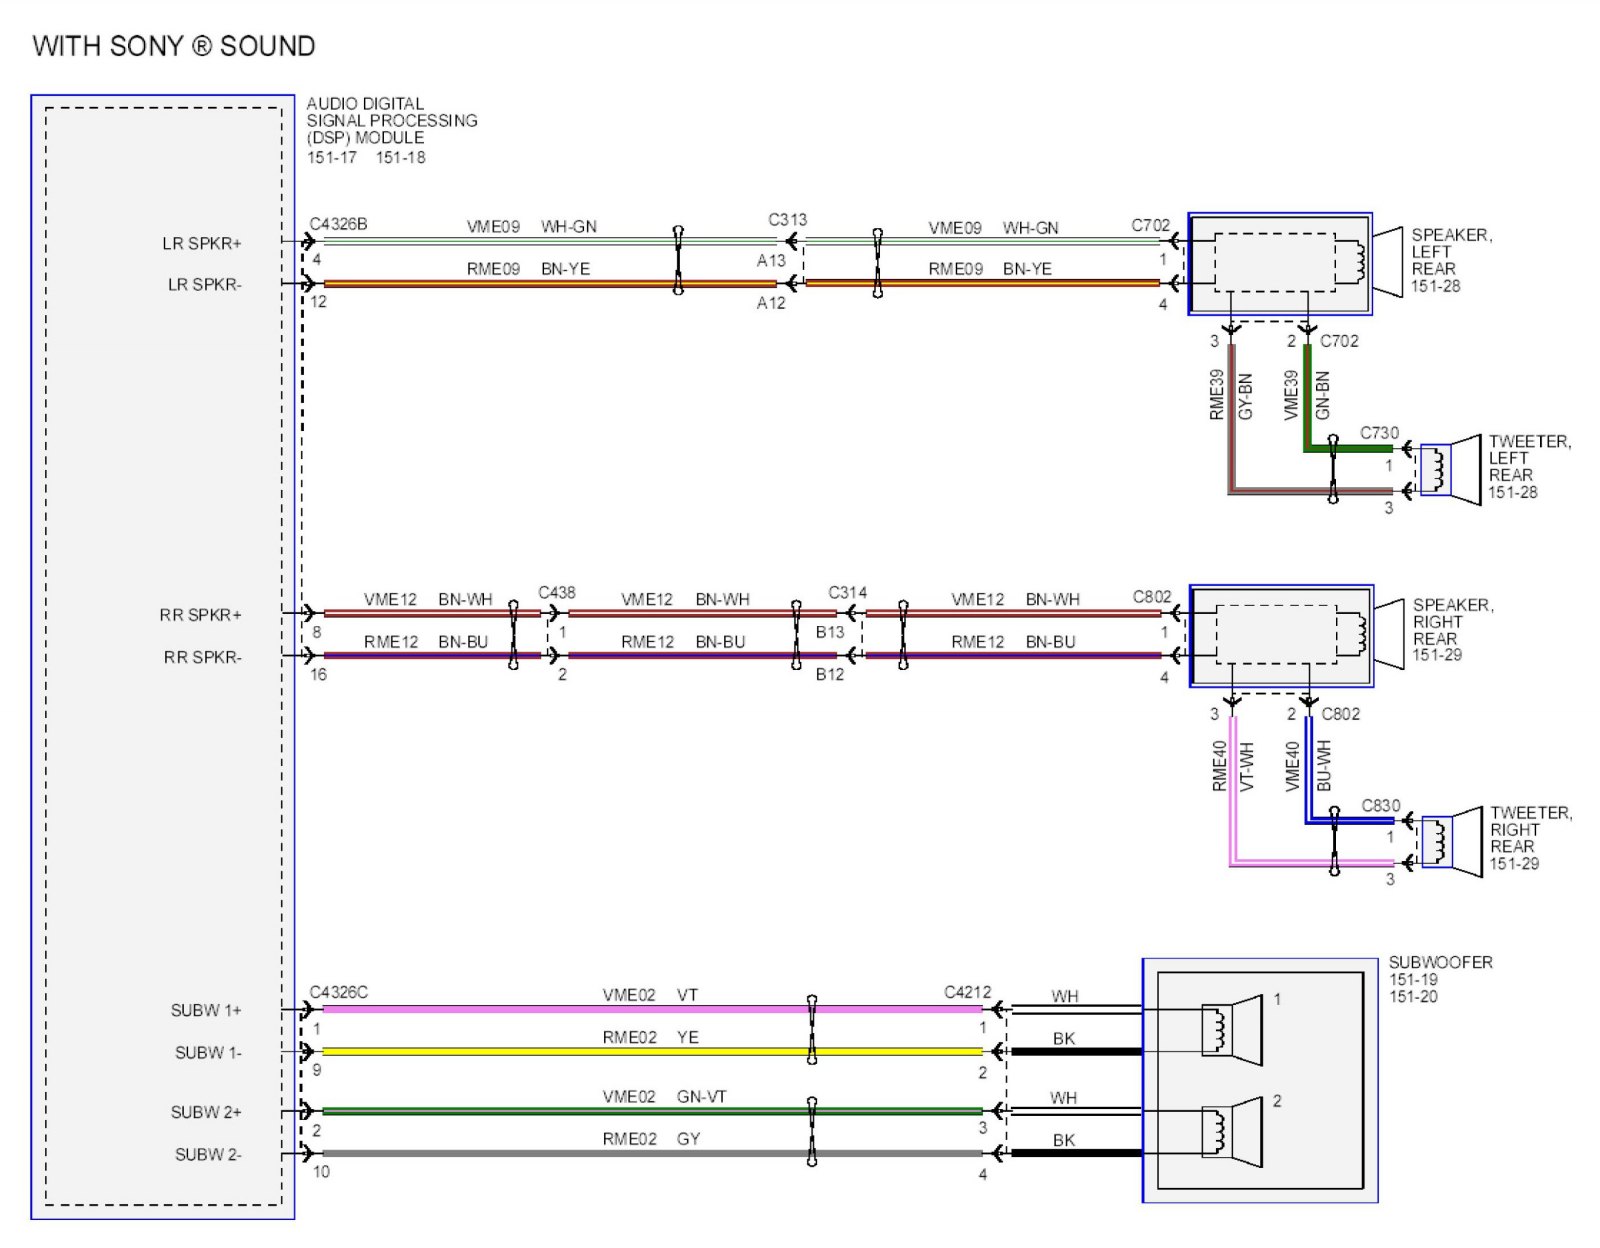1600x1248 pixels.
Task: Click pin label B12 at connector C314
Action: [830, 674]
